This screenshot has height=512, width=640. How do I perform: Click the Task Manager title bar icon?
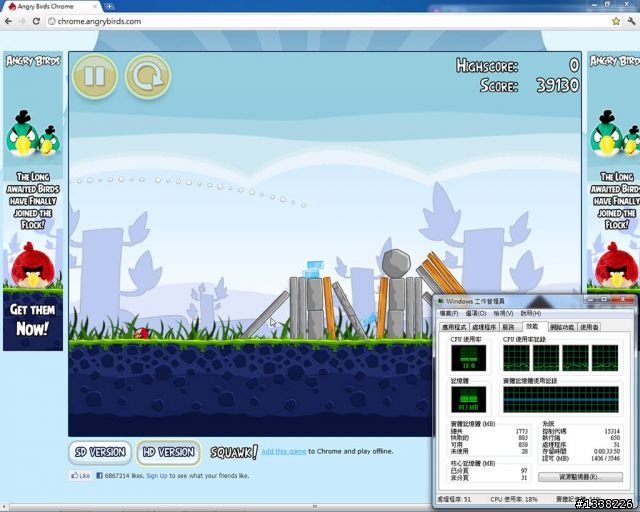click(x=440, y=301)
